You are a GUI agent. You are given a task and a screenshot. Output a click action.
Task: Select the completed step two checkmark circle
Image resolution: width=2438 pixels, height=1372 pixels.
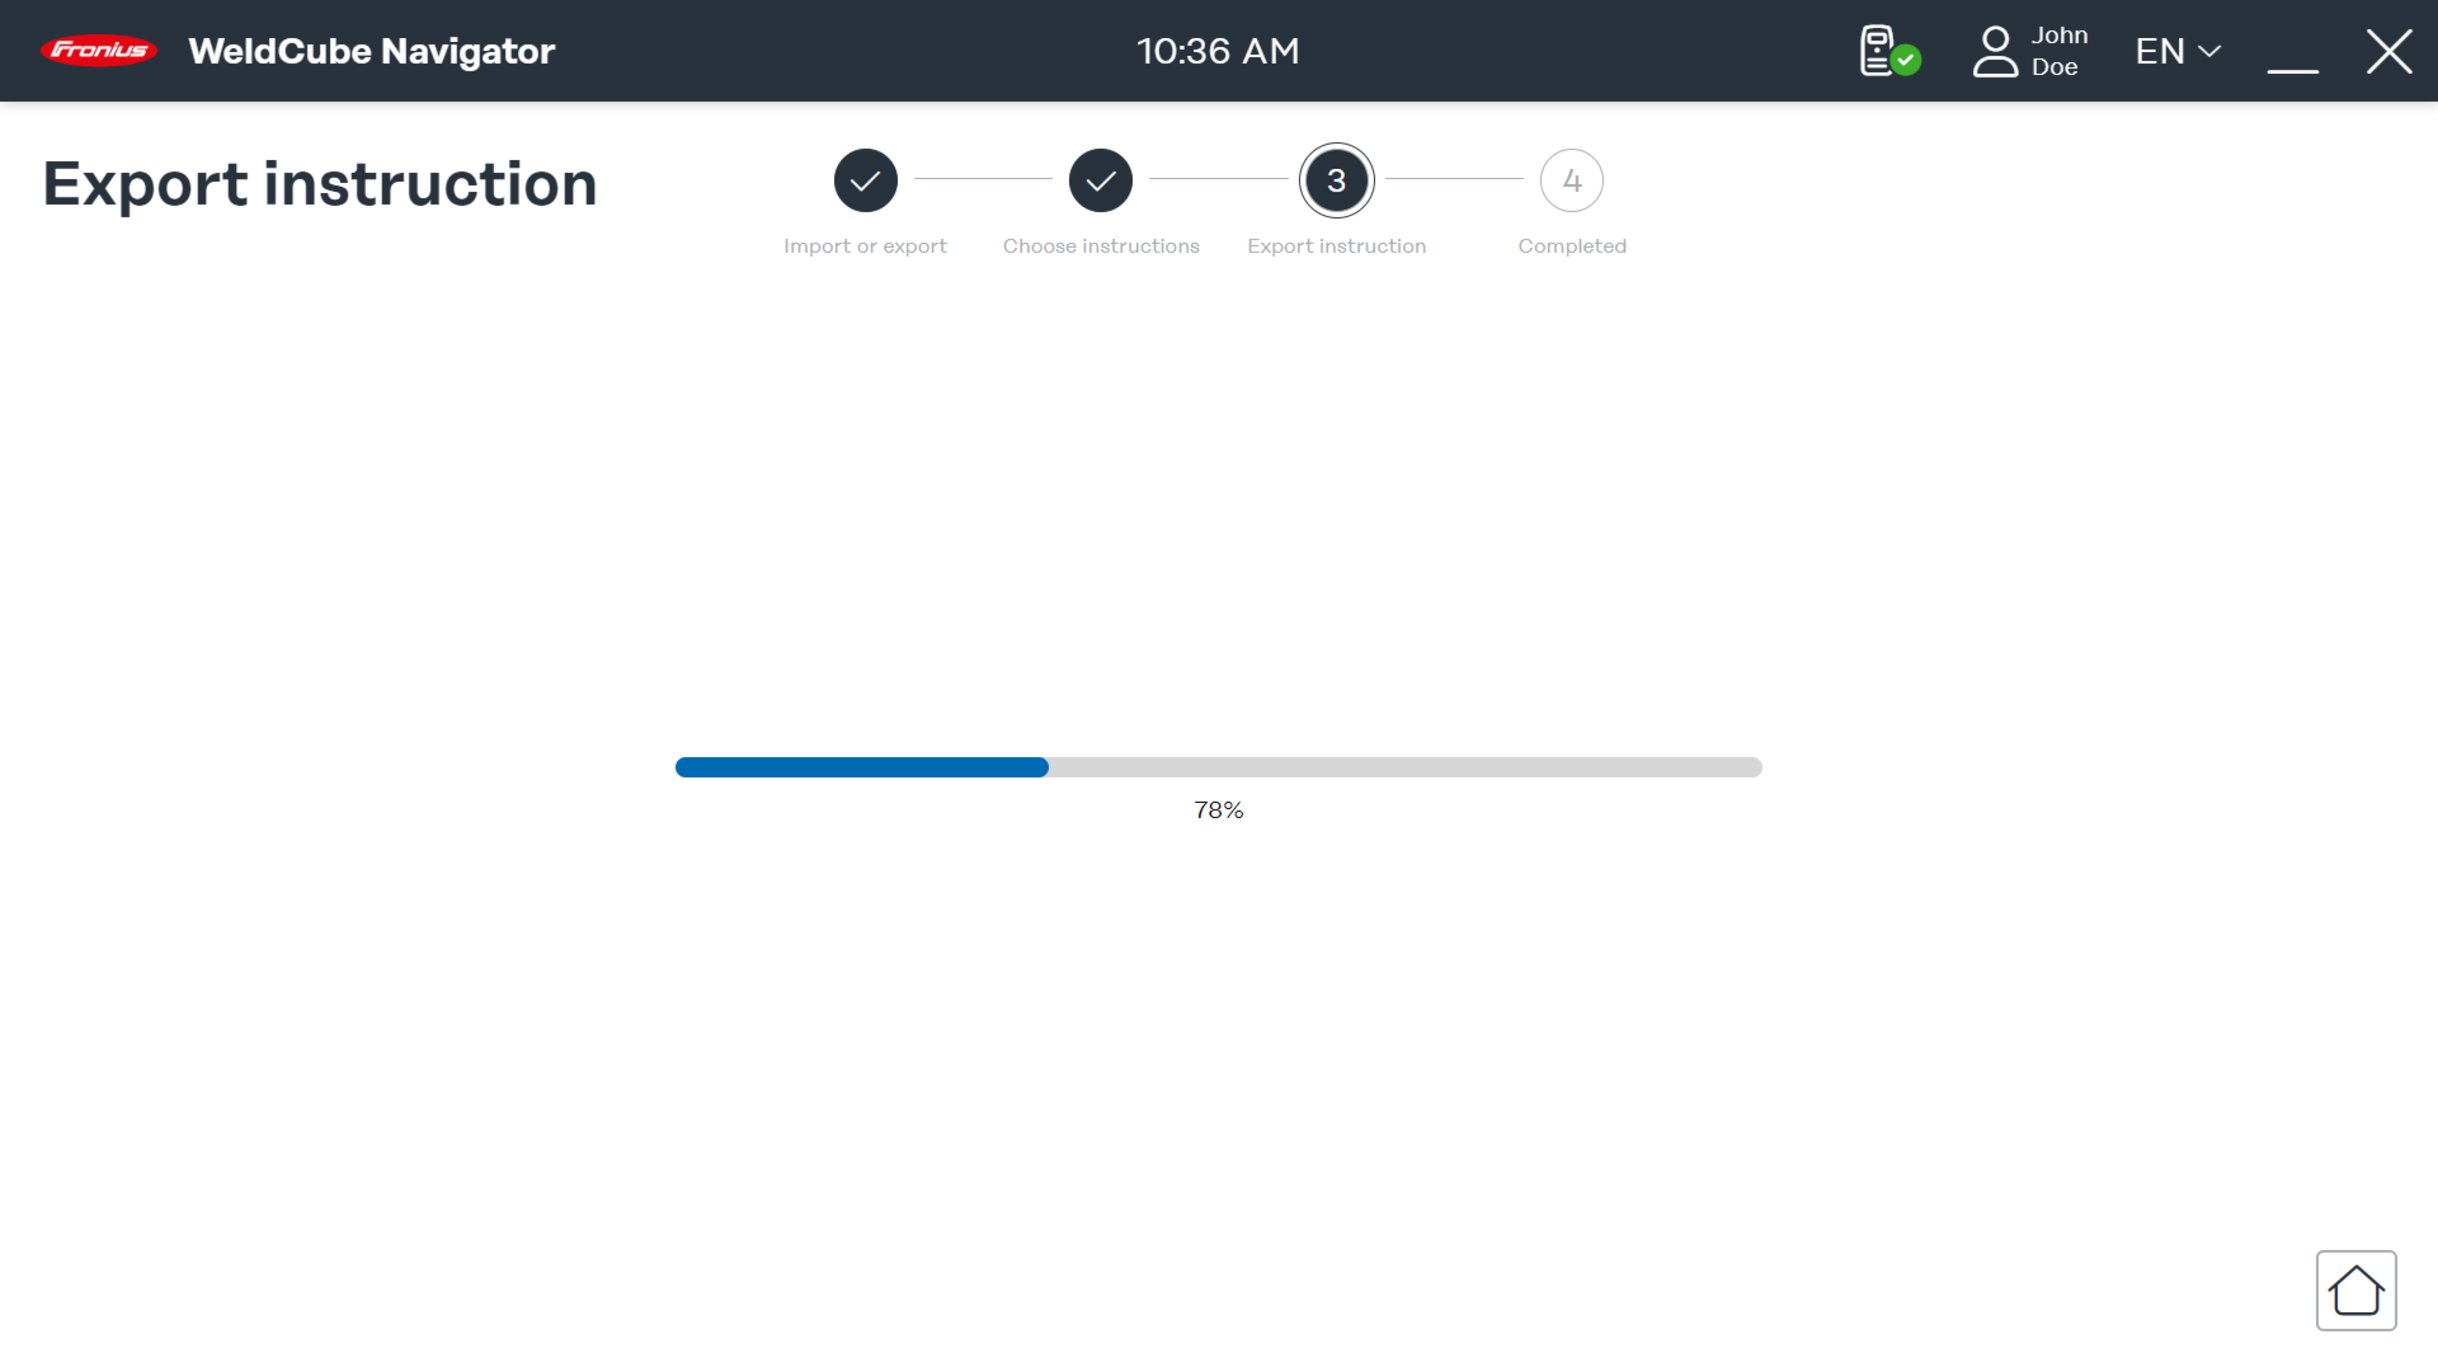(1100, 180)
